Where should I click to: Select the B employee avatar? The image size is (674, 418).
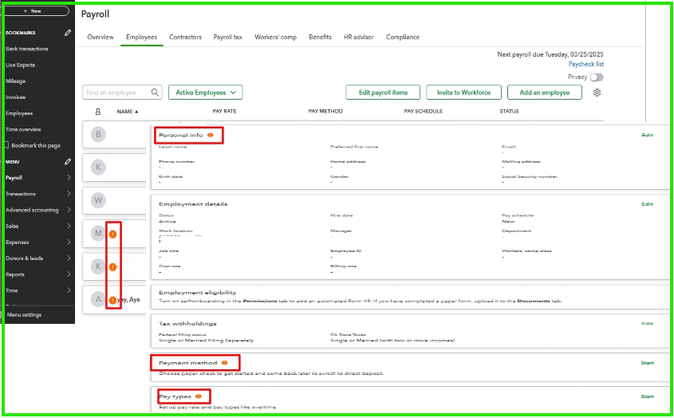[98, 134]
